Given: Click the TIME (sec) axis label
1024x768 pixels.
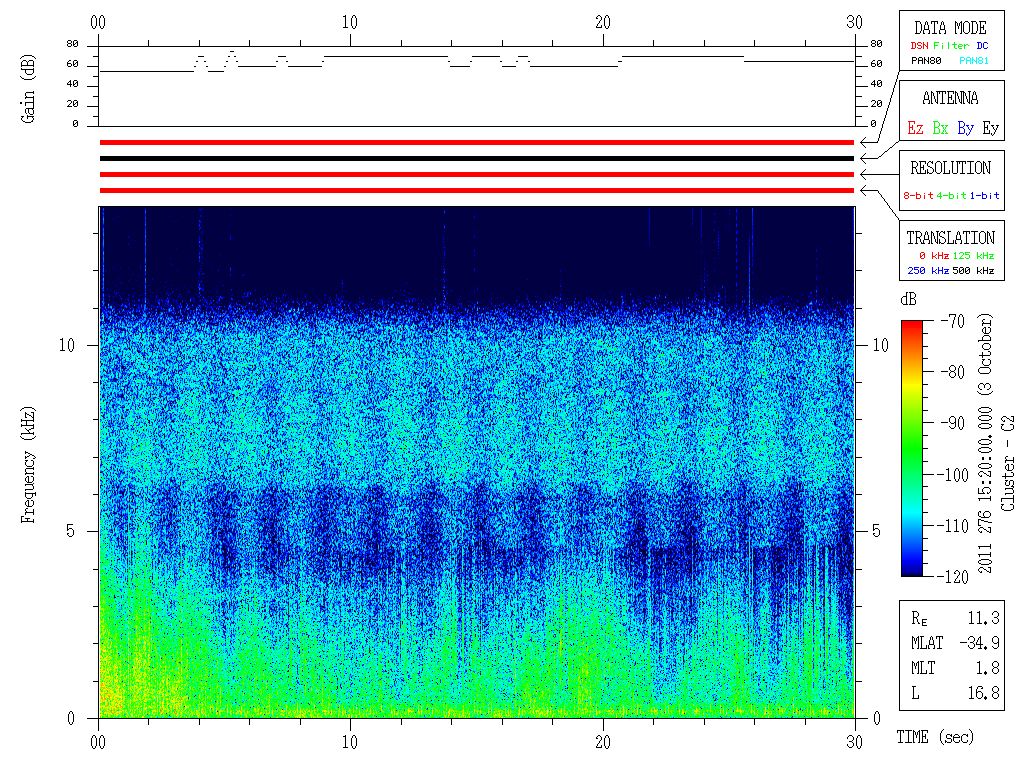Looking at the screenshot, I should click(935, 737).
